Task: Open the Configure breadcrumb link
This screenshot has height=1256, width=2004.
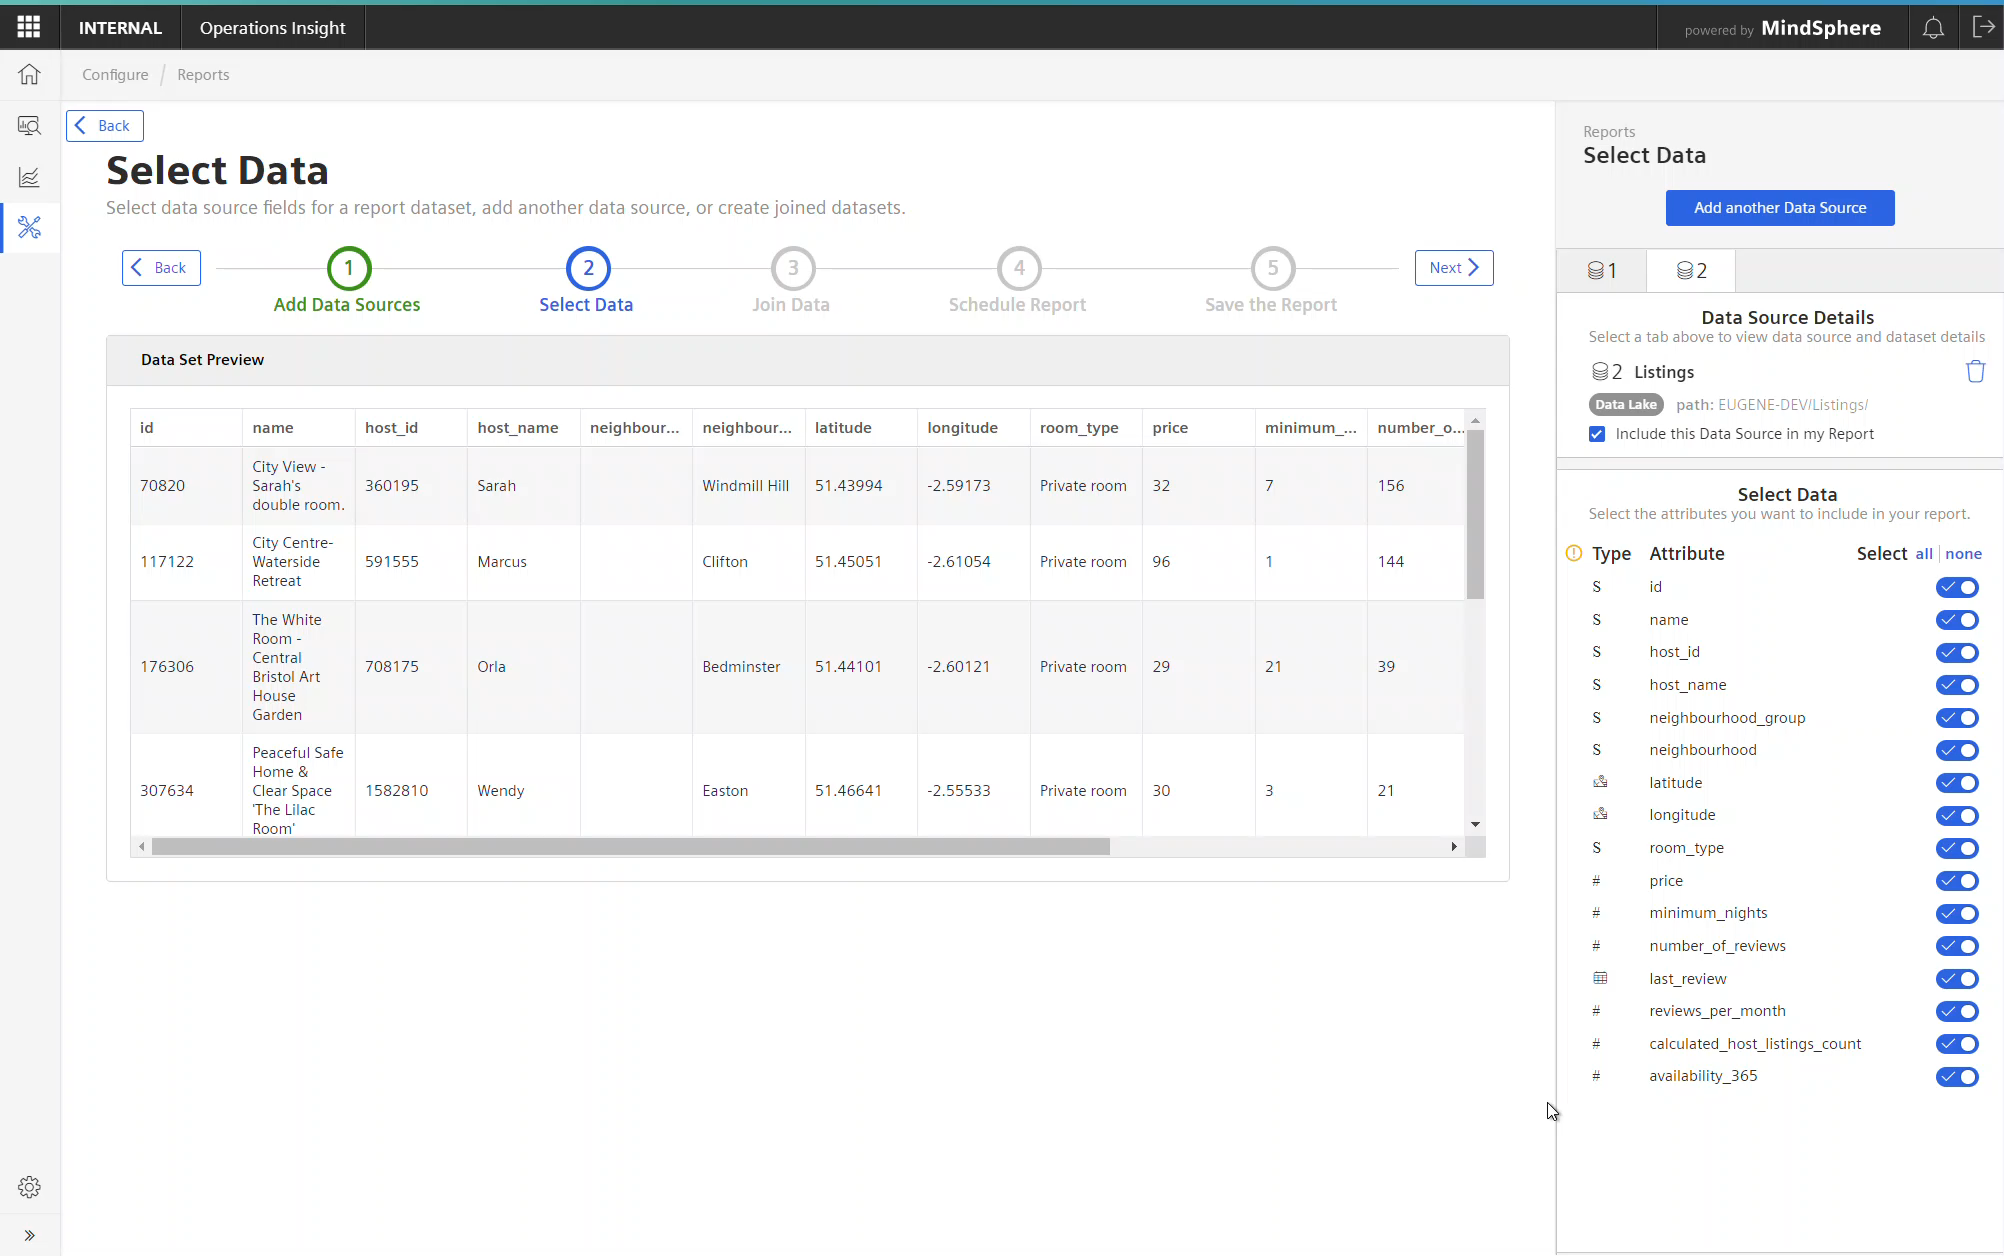Action: click(115, 75)
